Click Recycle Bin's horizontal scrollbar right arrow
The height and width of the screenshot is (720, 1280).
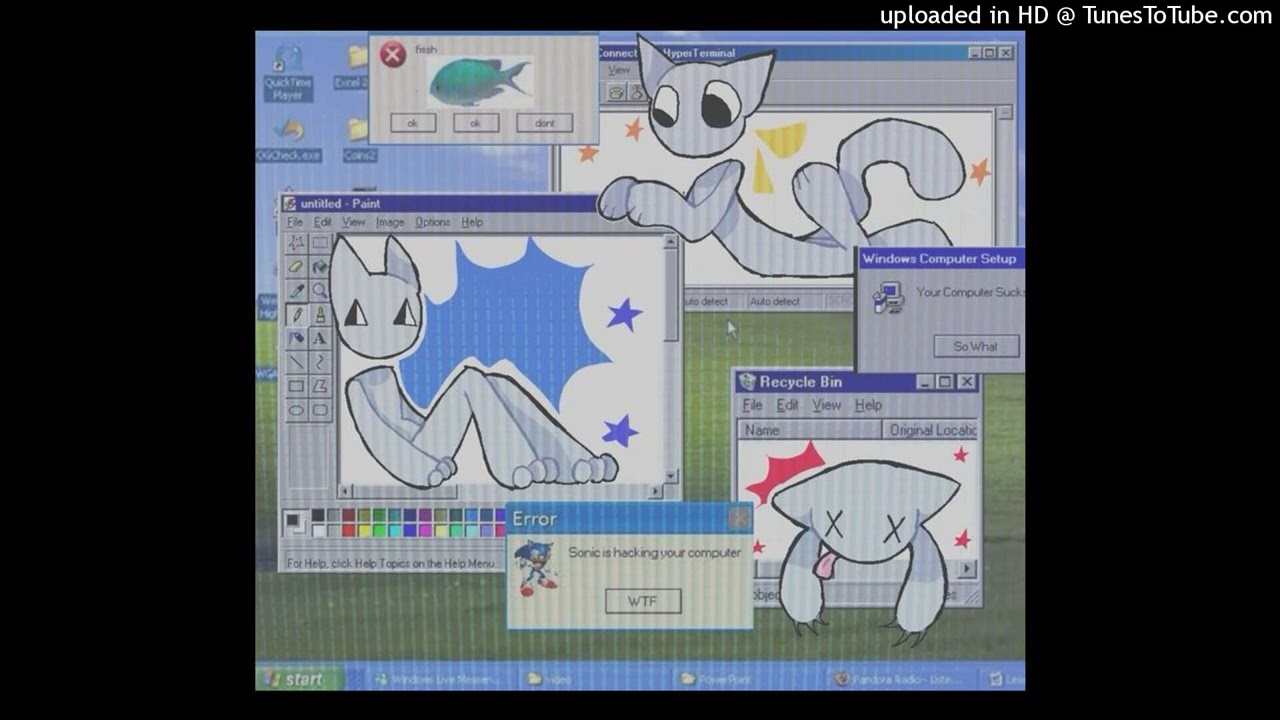tap(967, 569)
